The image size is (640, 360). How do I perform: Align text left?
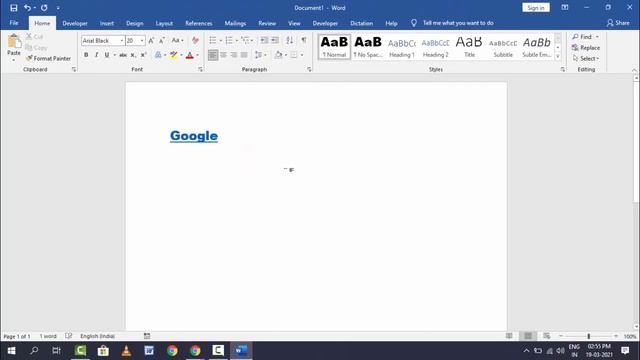213,55
